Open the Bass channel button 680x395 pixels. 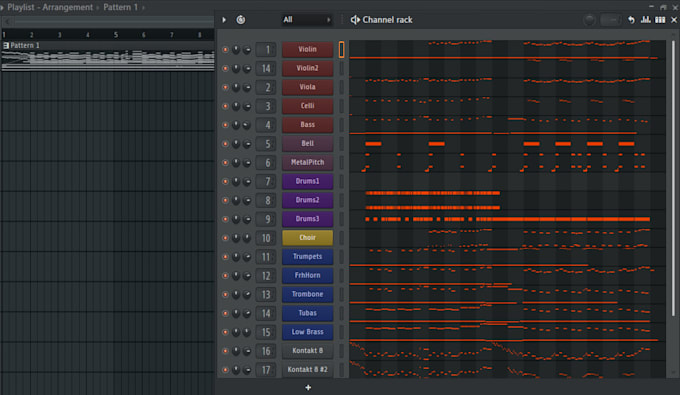coord(307,125)
